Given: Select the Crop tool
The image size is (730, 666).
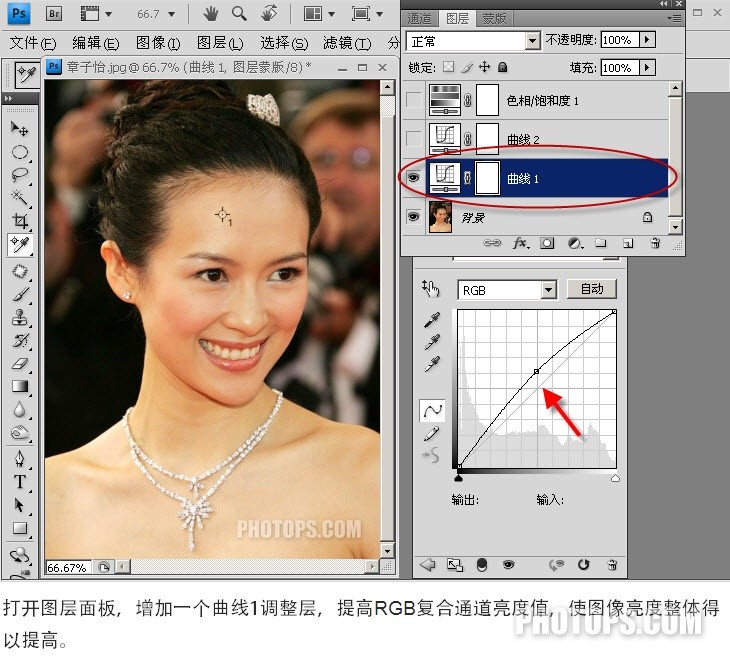Looking at the screenshot, I should tap(20, 221).
